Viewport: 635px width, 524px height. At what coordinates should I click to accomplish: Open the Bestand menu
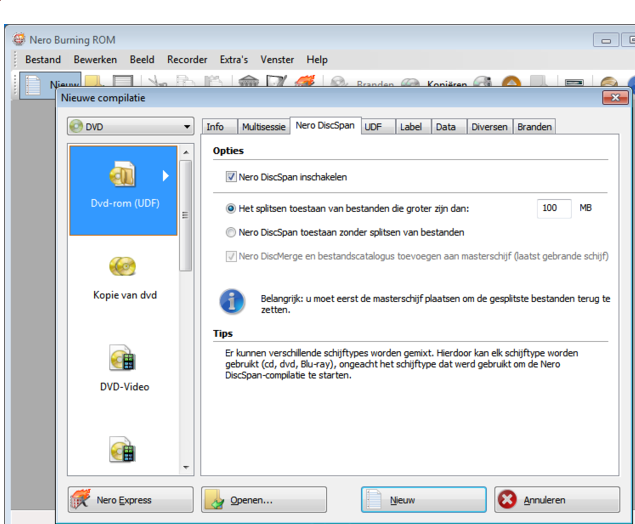pyautogui.click(x=43, y=60)
